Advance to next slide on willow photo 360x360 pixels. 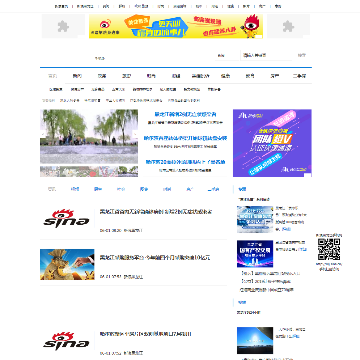click(135, 135)
